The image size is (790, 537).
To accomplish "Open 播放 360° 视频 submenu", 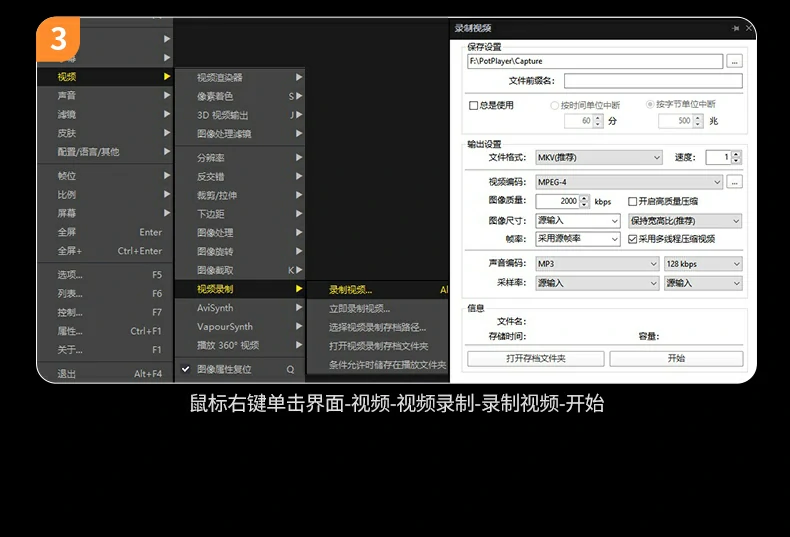I will coord(240,345).
